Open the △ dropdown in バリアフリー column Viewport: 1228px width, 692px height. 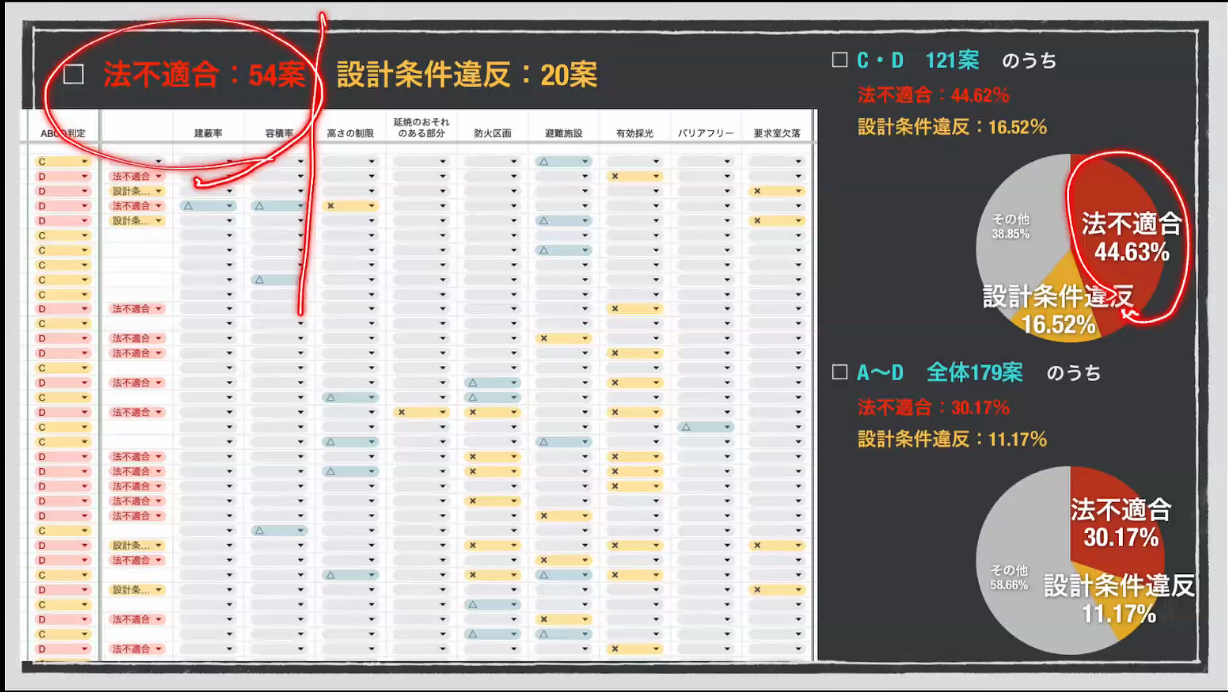tap(706, 427)
